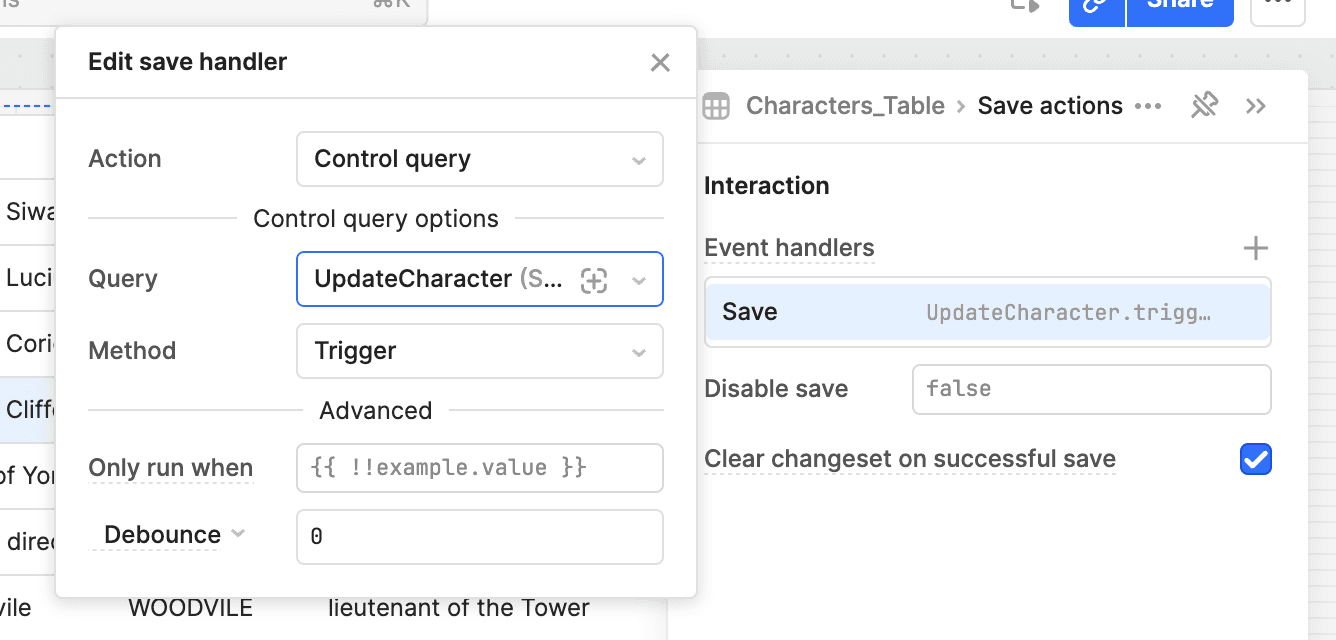Image resolution: width=1336 pixels, height=640 pixels.
Task: Open the Method dropdown set to Trigger
Action: [x=479, y=351]
